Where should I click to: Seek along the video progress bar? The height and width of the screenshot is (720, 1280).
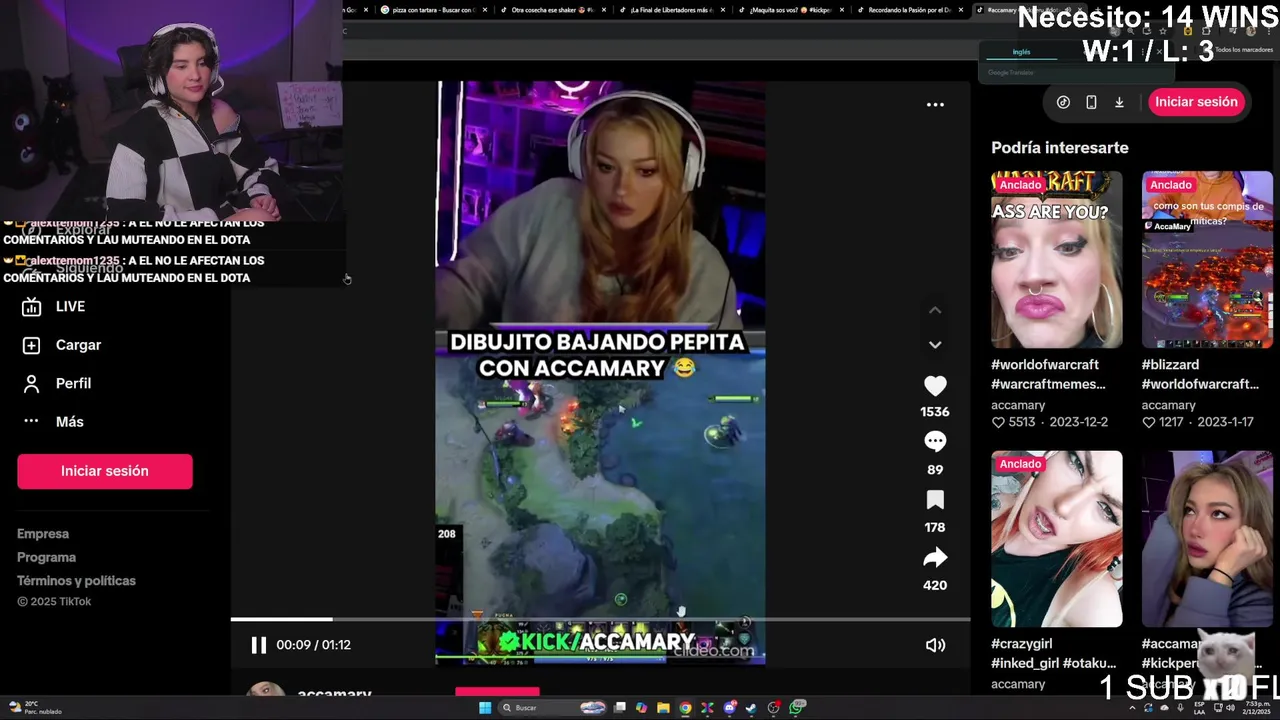(x=600, y=620)
